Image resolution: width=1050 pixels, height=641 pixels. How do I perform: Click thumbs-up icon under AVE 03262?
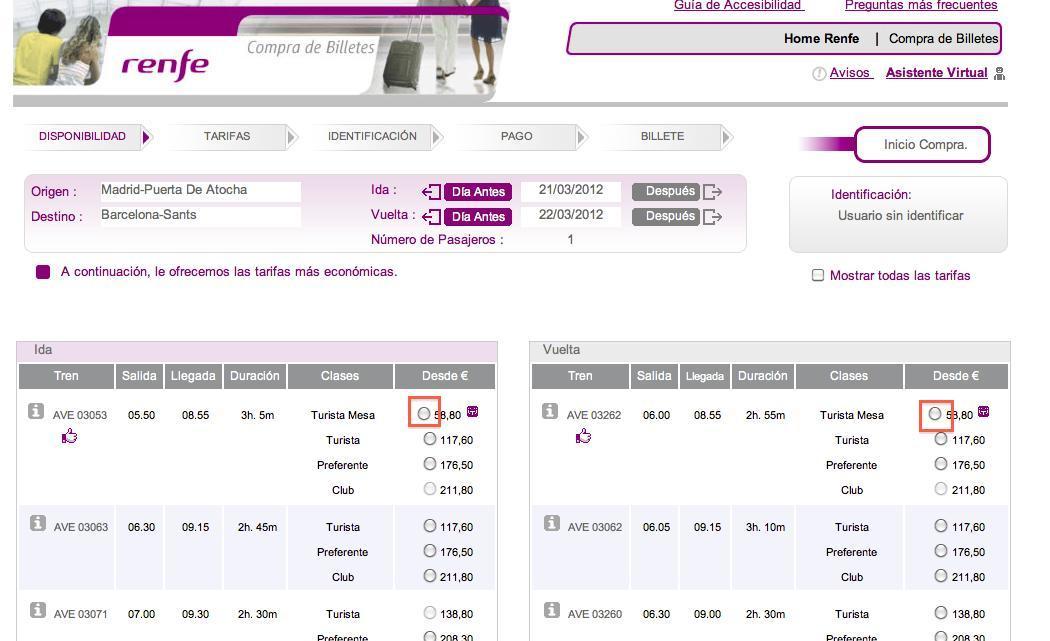click(x=584, y=436)
